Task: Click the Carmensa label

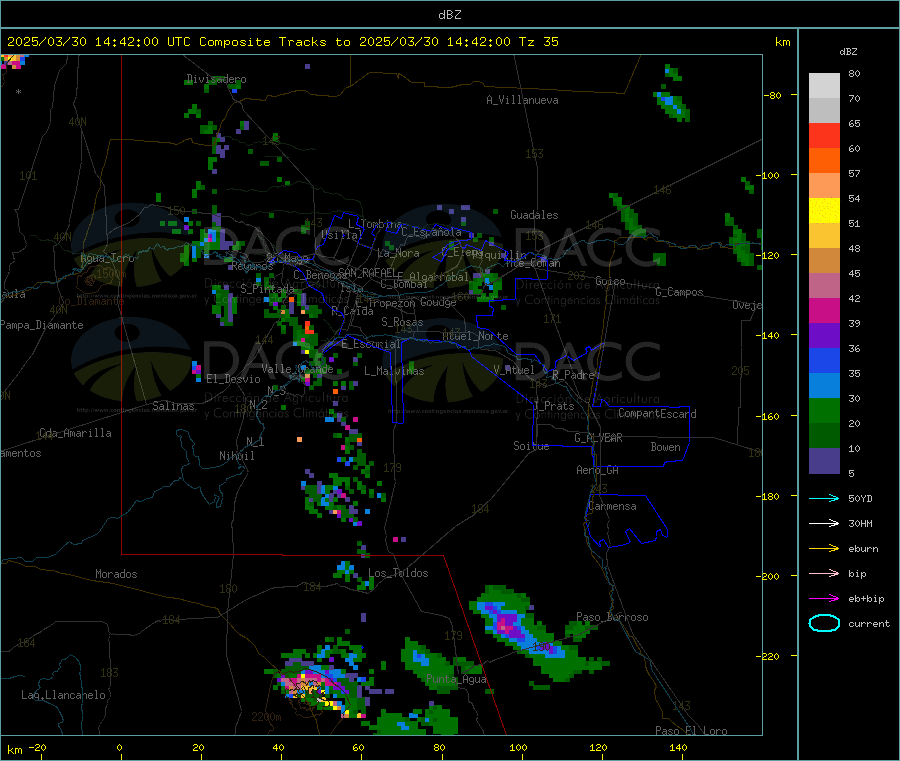Action: click(x=612, y=506)
